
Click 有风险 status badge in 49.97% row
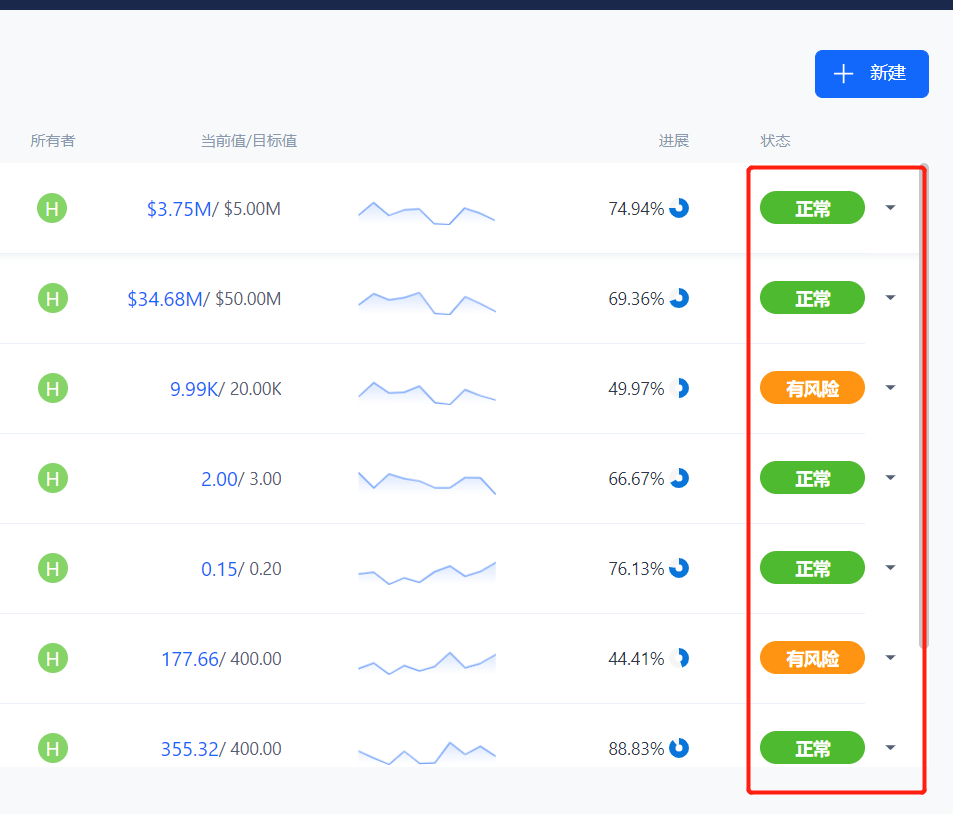tap(812, 388)
